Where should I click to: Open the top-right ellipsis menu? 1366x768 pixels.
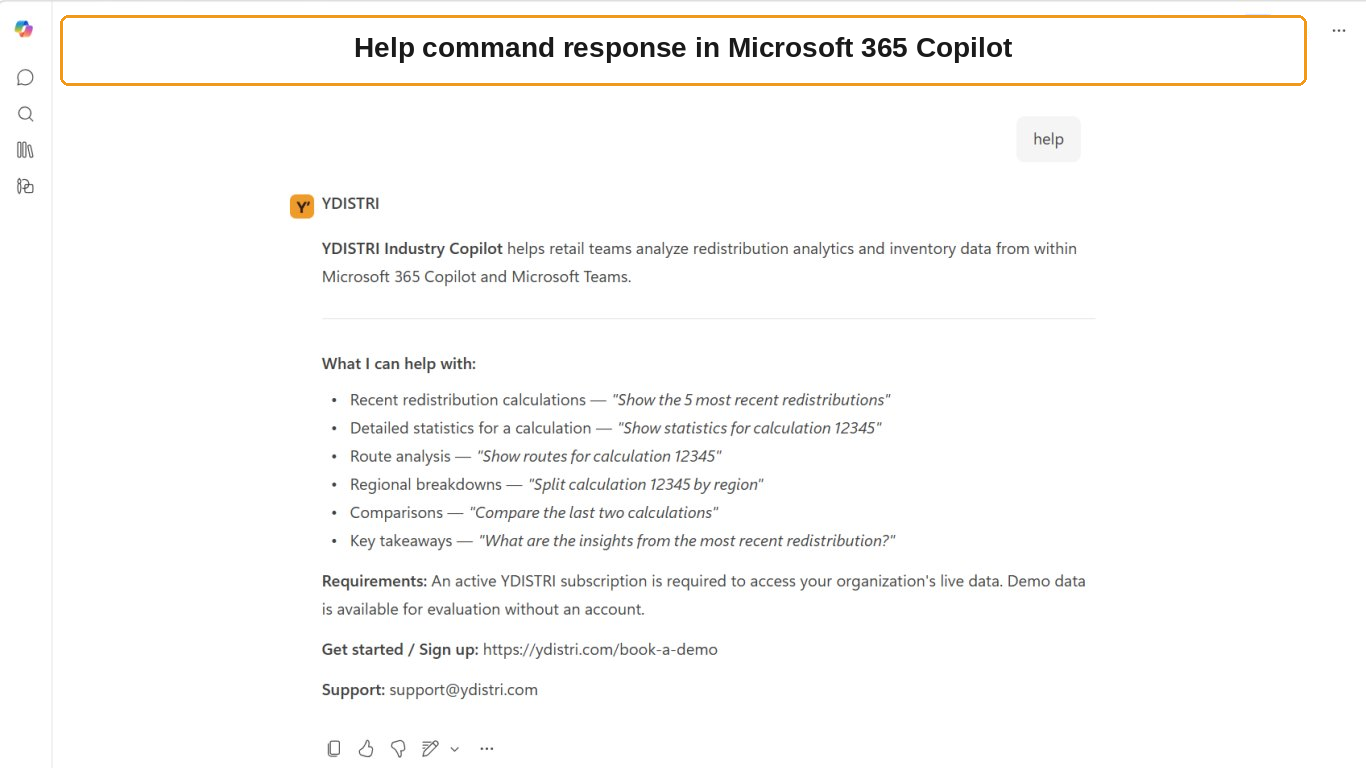tap(1339, 31)
